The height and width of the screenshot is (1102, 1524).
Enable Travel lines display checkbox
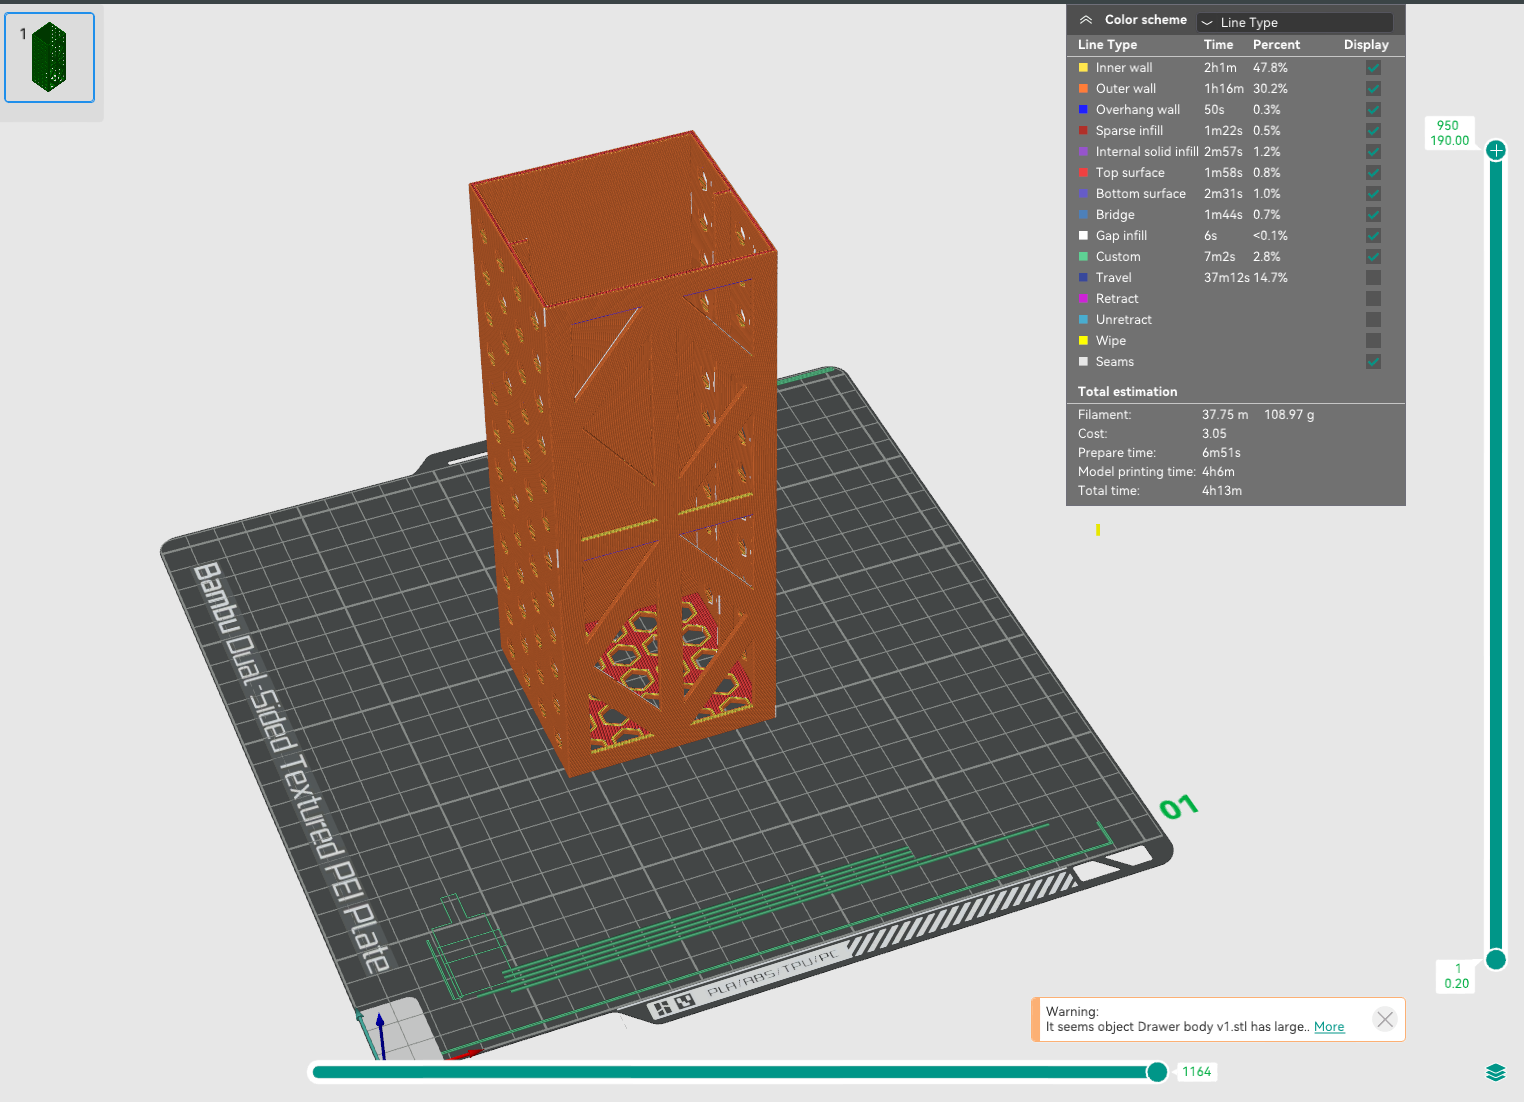pos(1373,278)
